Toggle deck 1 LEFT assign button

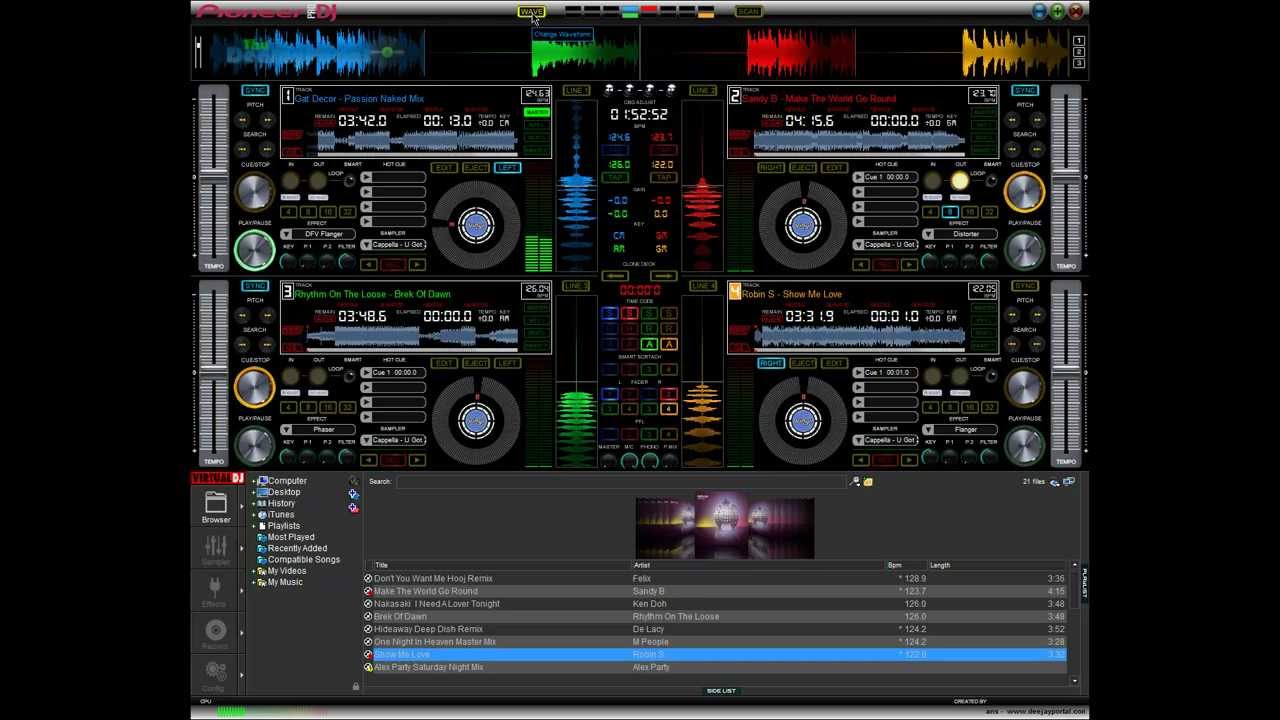(507, 168)
